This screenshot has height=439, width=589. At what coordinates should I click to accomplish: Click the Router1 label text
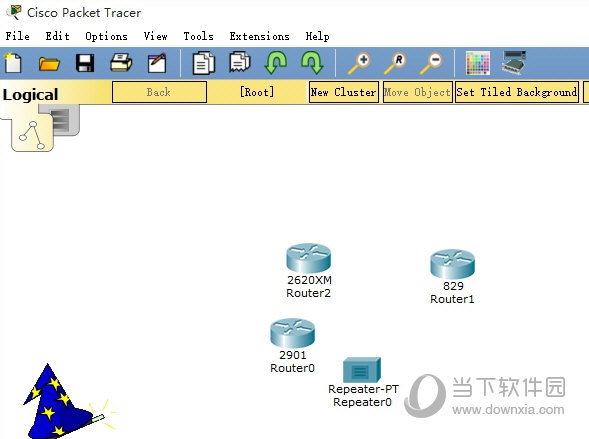click(x=452, y=299)
